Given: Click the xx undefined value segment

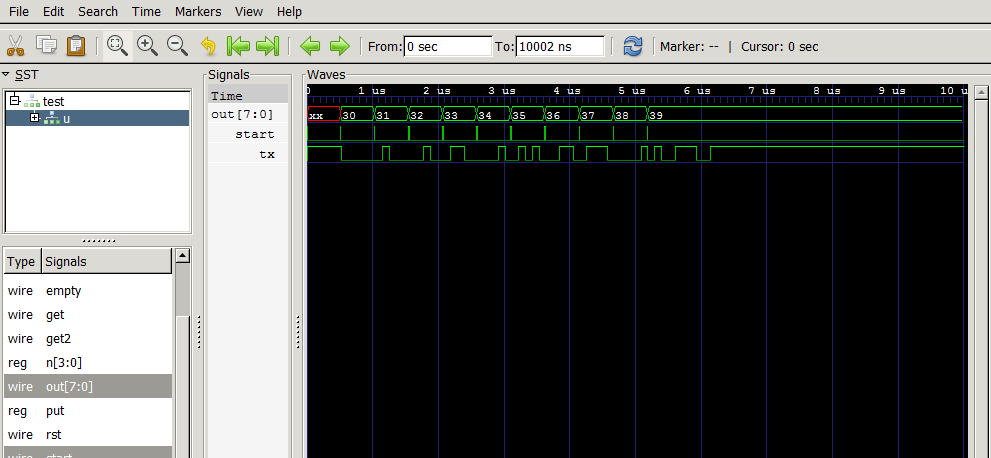Looking at the screenshot, I should click(x=324, y=114).
